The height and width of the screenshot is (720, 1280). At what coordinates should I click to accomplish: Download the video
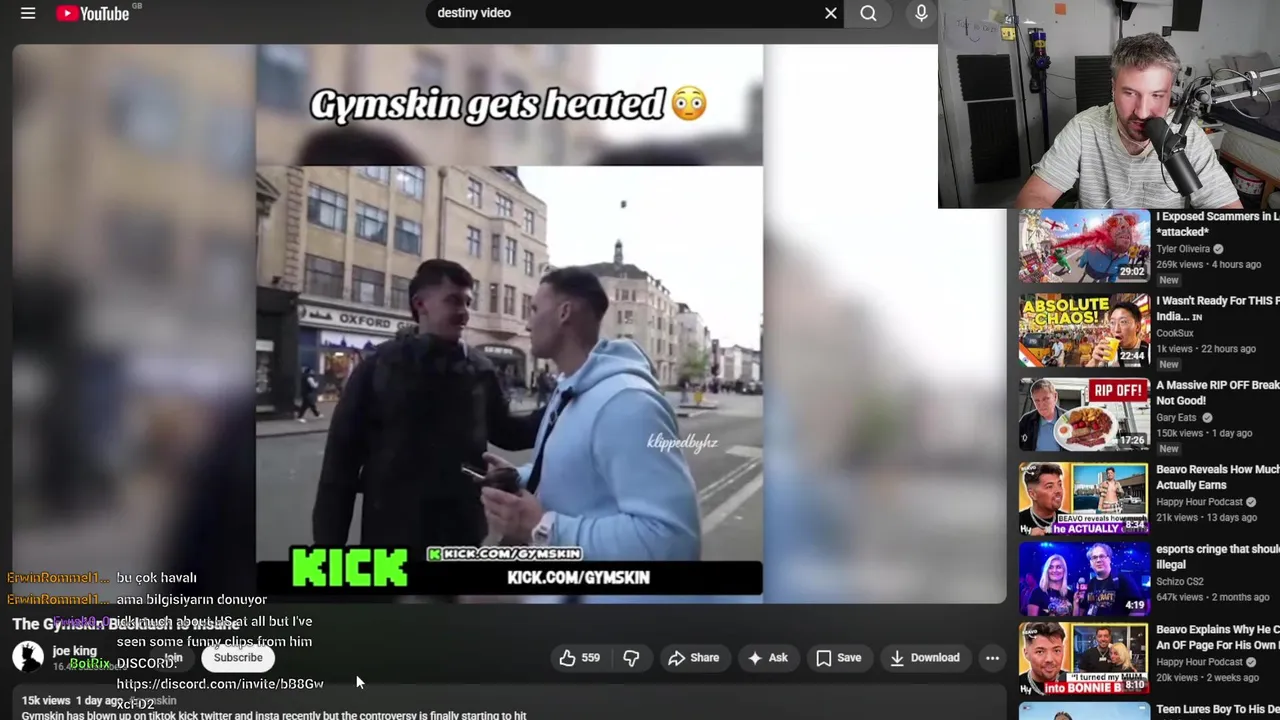[924, 657]
